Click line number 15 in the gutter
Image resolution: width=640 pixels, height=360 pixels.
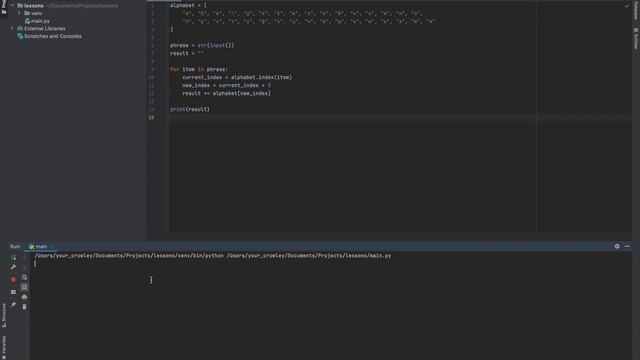(151, 118)
